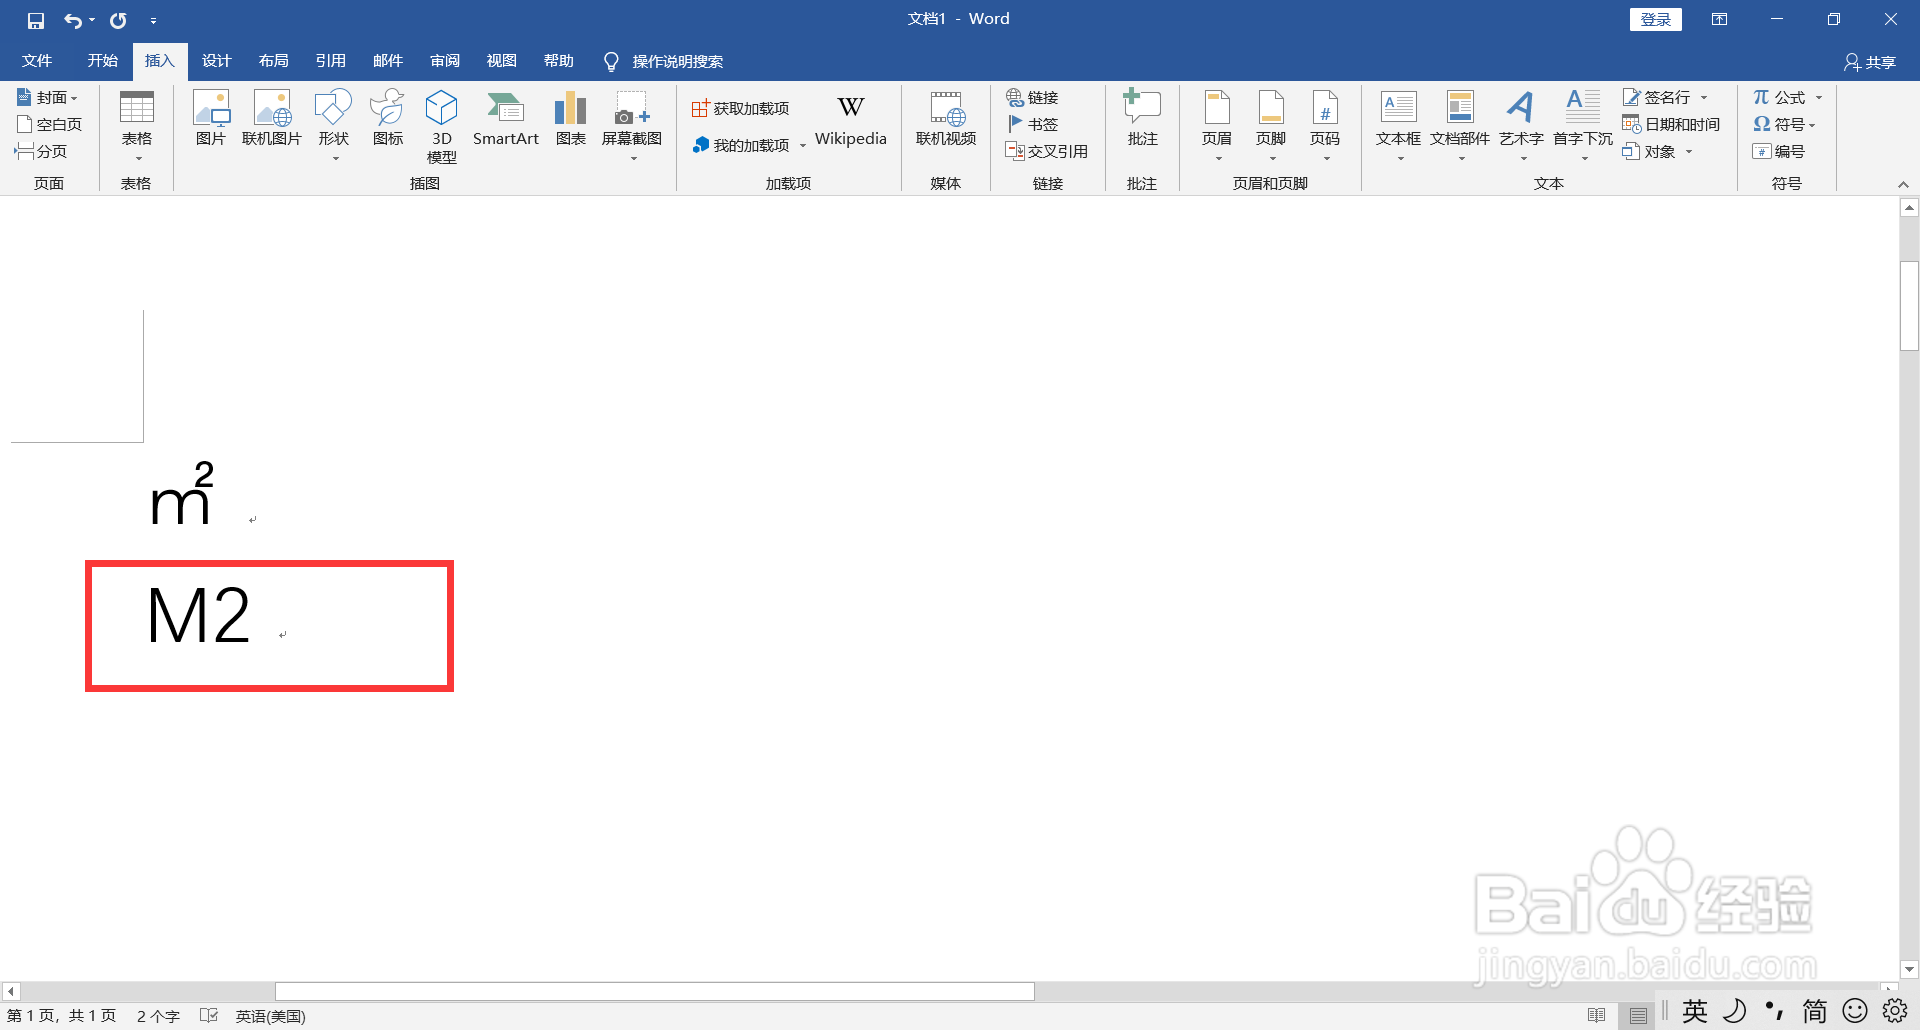Open the 表格 table insert menu
This screenshot has width=1920, height=1030.
pyautogui.click(x=137, y=126)
